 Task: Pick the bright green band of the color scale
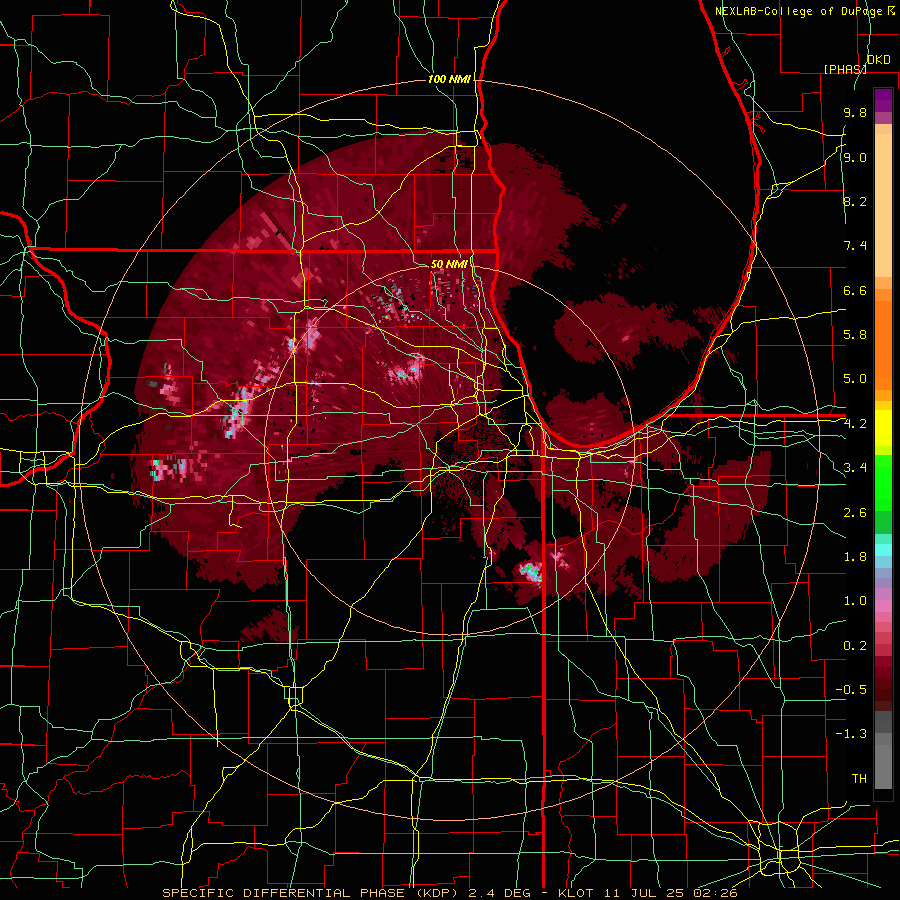coord(883,483)
